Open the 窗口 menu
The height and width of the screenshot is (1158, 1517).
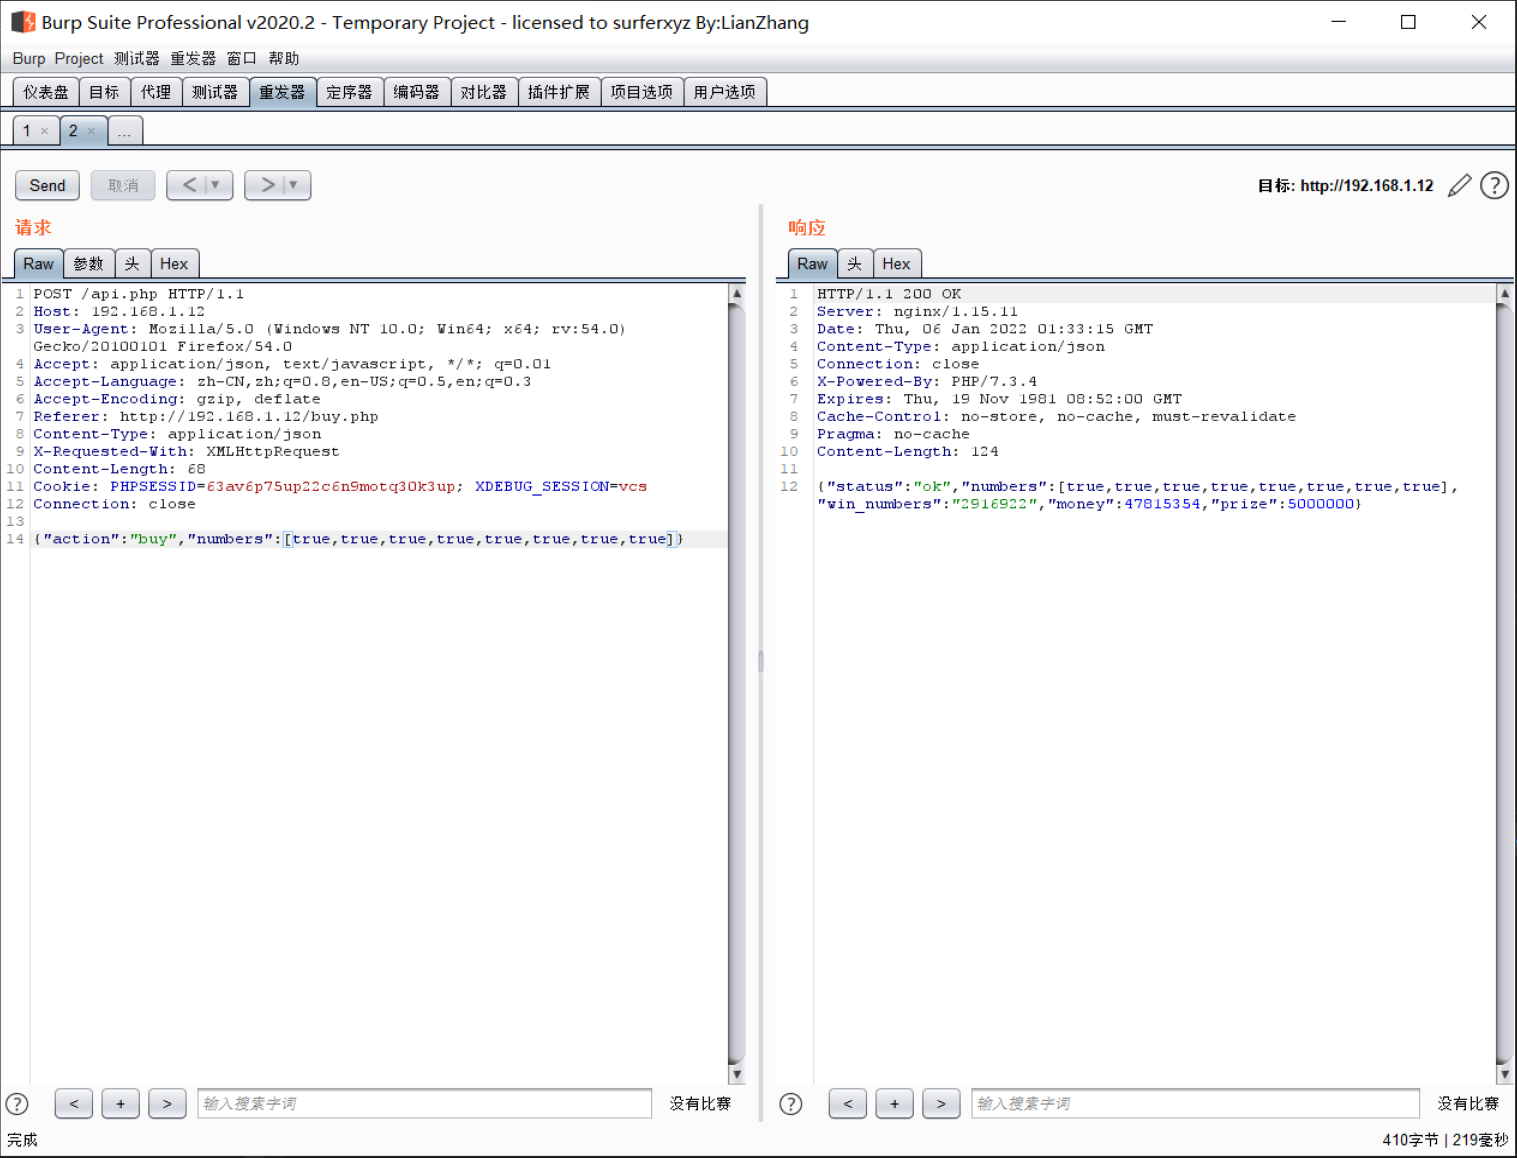242,59
